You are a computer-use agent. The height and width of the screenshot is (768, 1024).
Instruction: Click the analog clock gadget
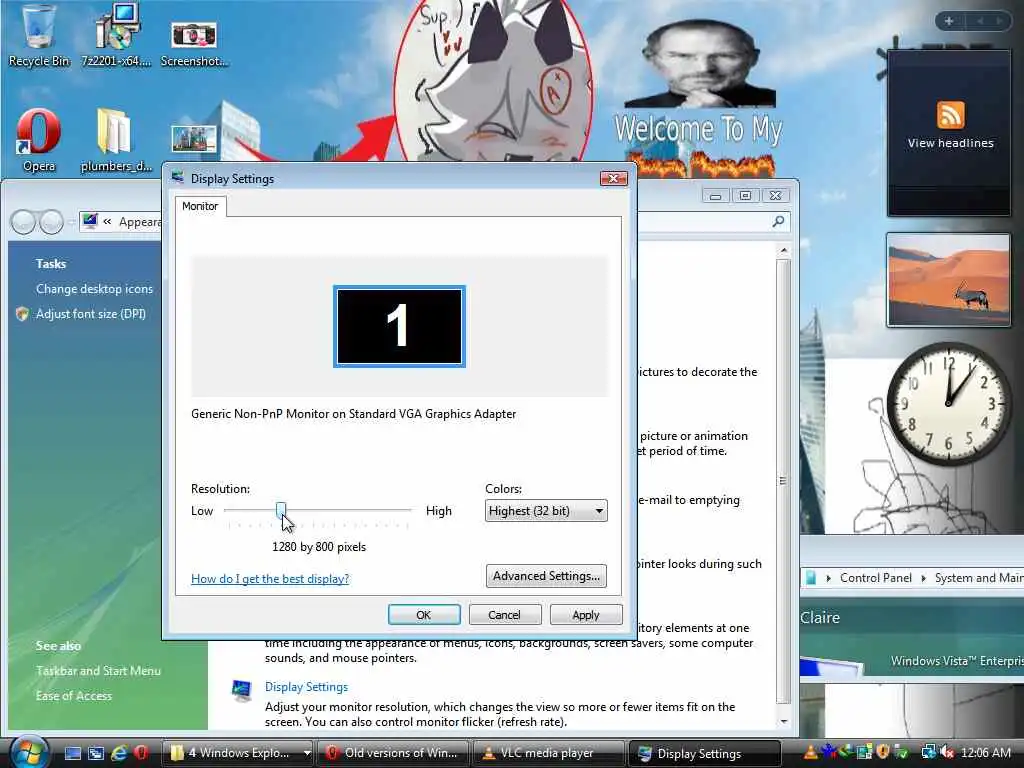click(948, 403)
